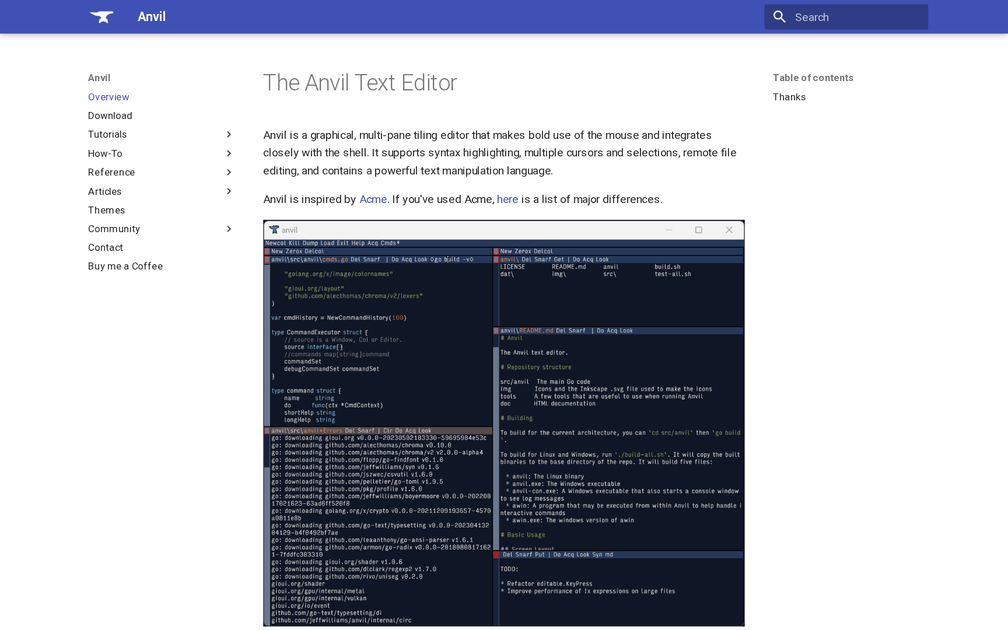
Task: Click the anvil editor screenshot image
Action: (x=503, y=423)
